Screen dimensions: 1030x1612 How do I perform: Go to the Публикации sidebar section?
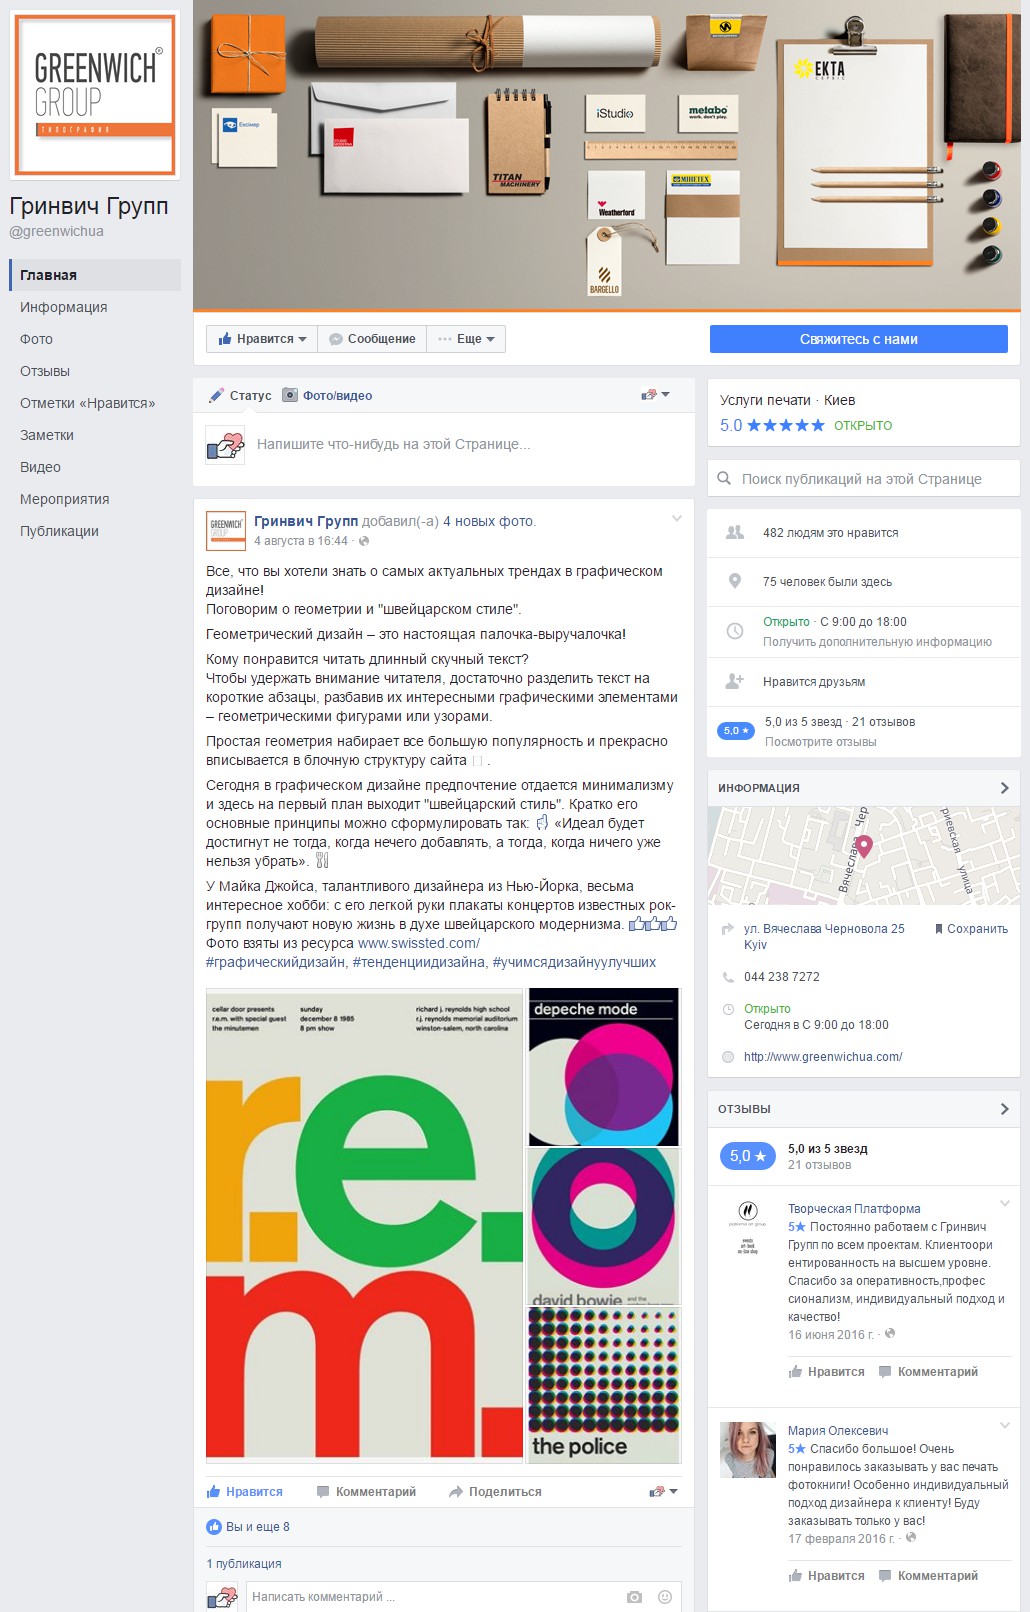click(95, 531)
